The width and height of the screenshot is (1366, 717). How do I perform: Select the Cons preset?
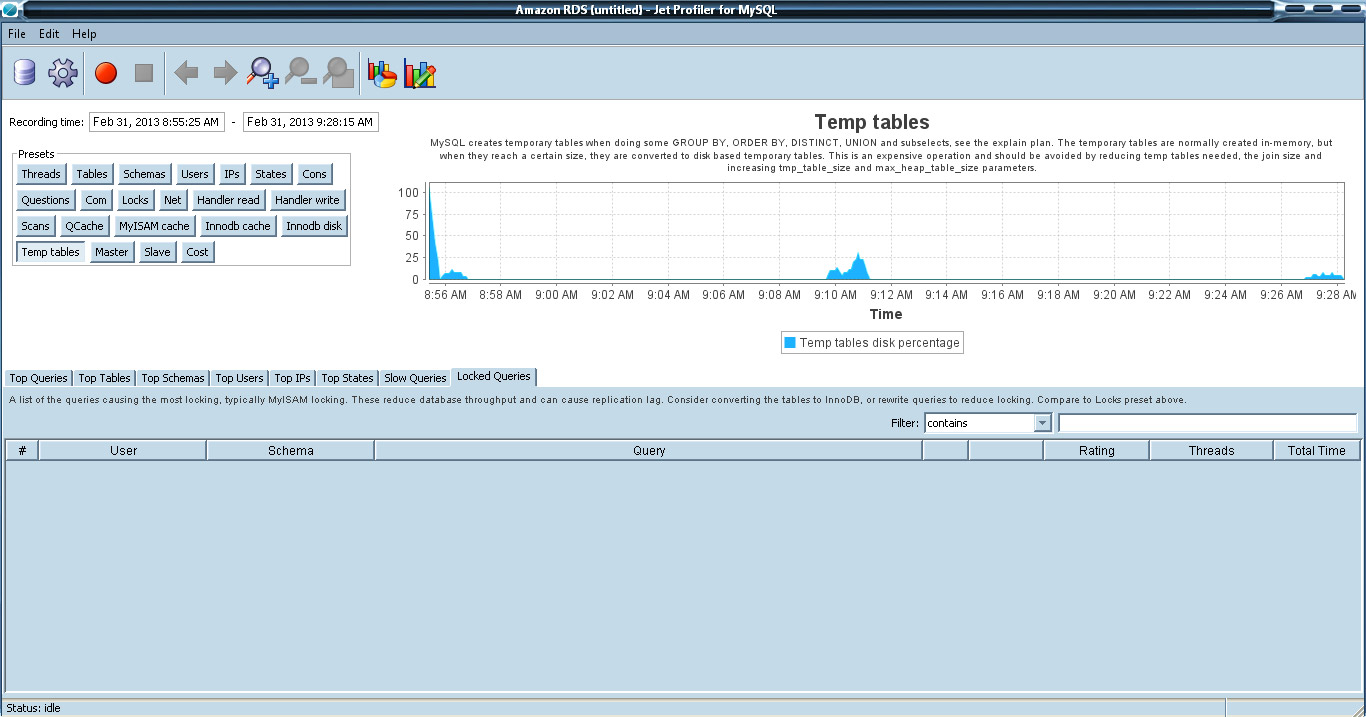pos(314,174)
